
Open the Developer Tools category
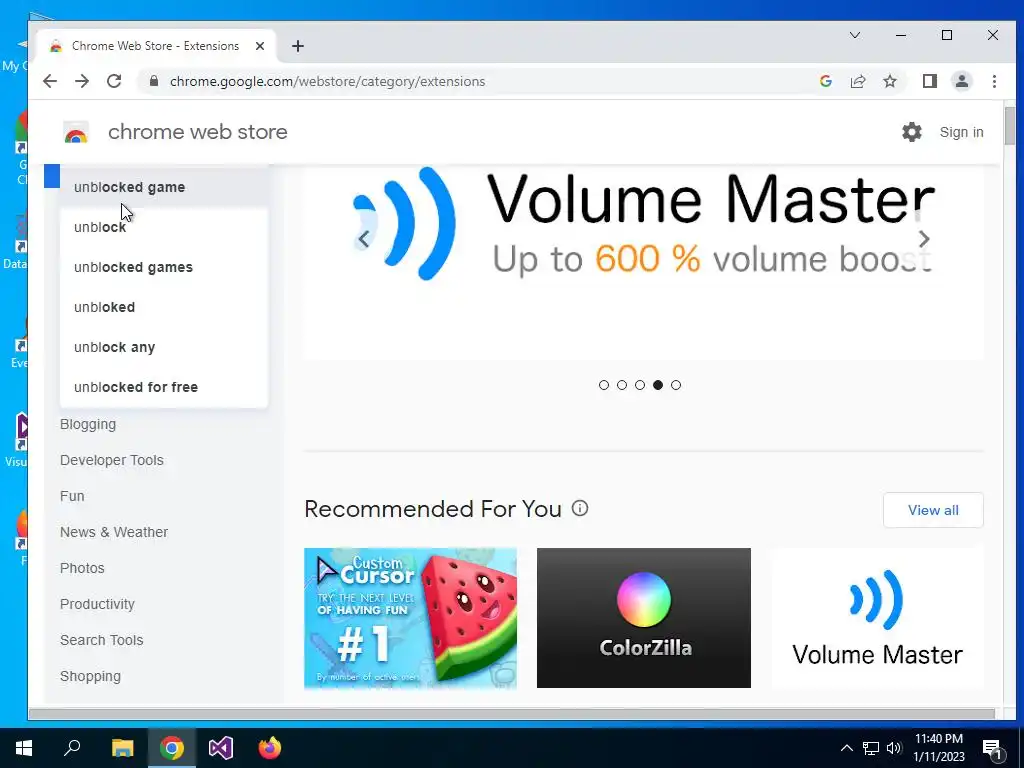click(112, 460)
